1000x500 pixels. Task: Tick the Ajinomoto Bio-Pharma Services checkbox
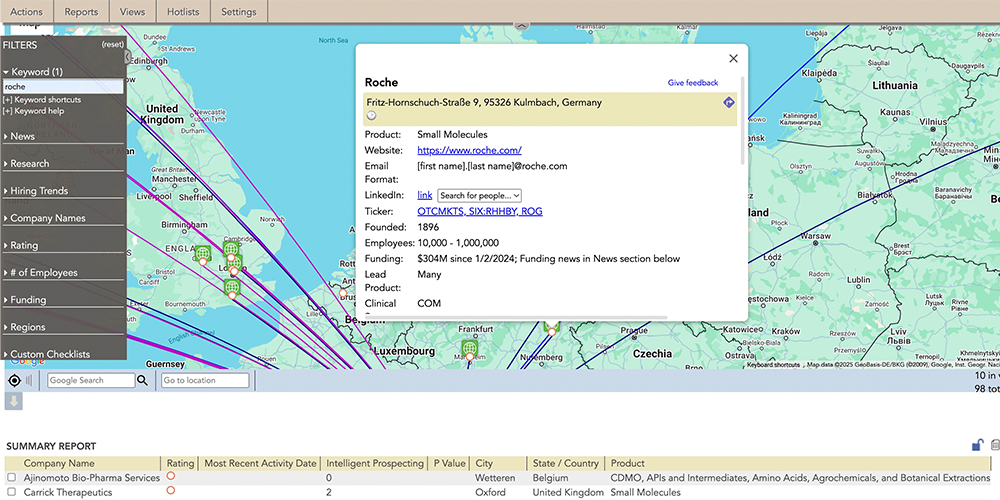tap(11, 477)
